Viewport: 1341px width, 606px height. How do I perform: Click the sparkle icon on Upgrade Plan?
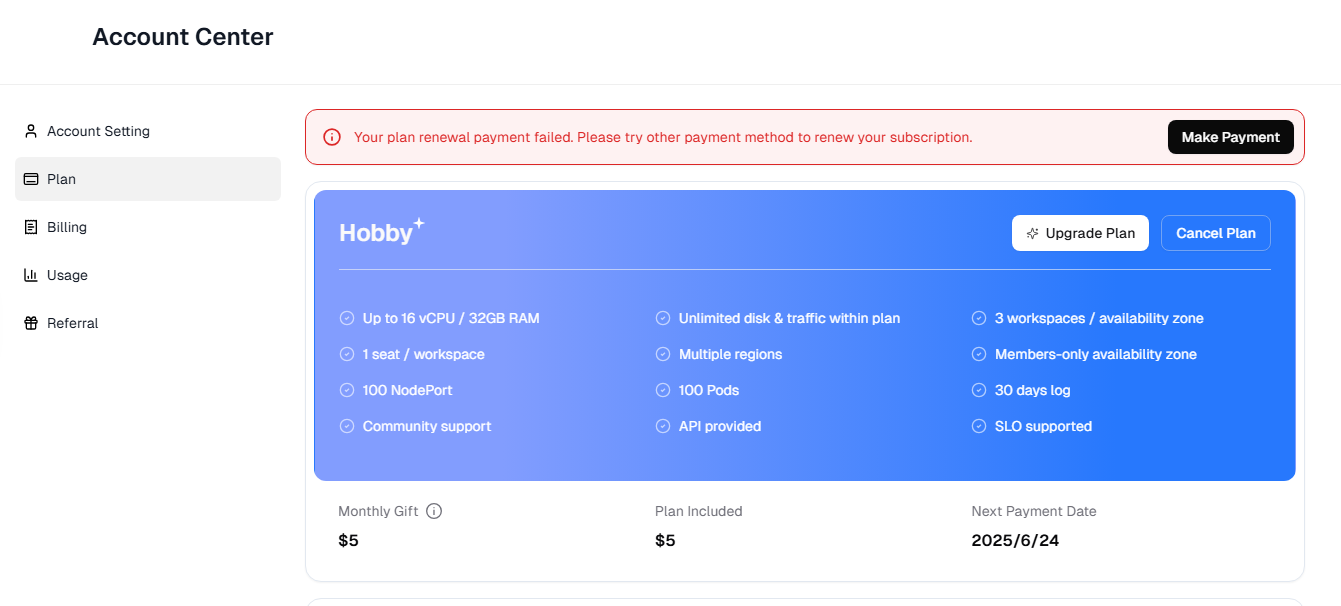tap(1033, 233)
